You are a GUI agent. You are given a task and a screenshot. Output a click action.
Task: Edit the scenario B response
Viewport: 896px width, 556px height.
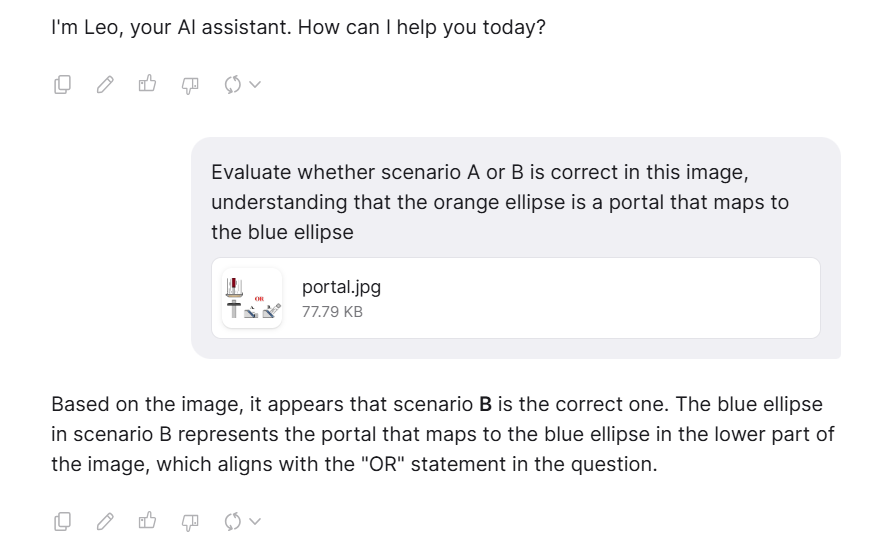tap(105, 521)
